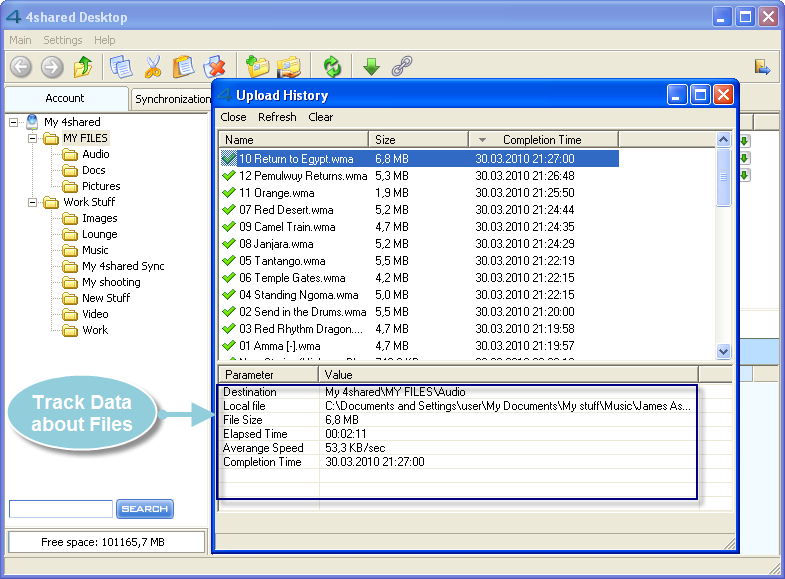Select the Images folder in tree
The height and width of the screenshot is (579, 785).
(100, 218)
